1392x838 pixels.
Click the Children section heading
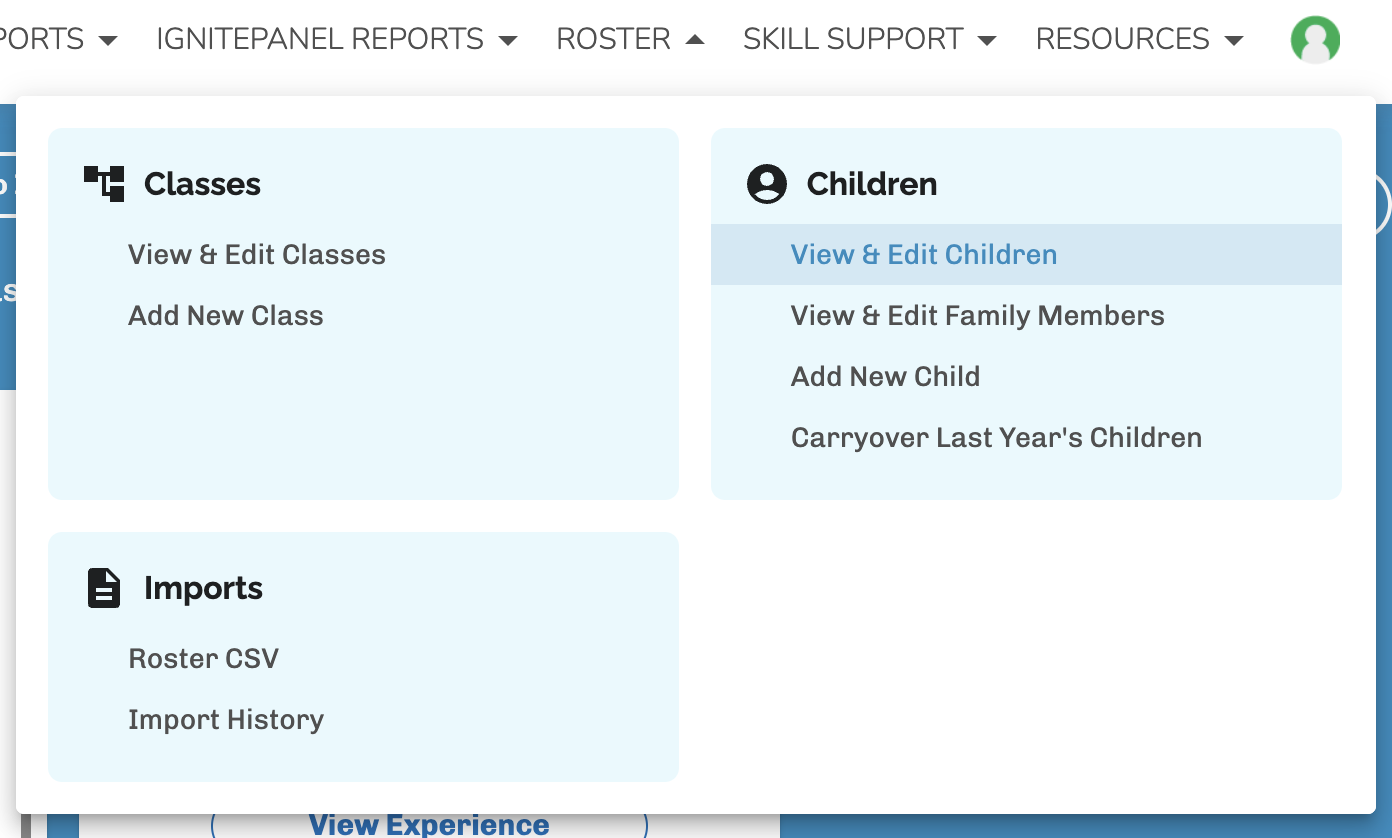click(x=872, y=184)
